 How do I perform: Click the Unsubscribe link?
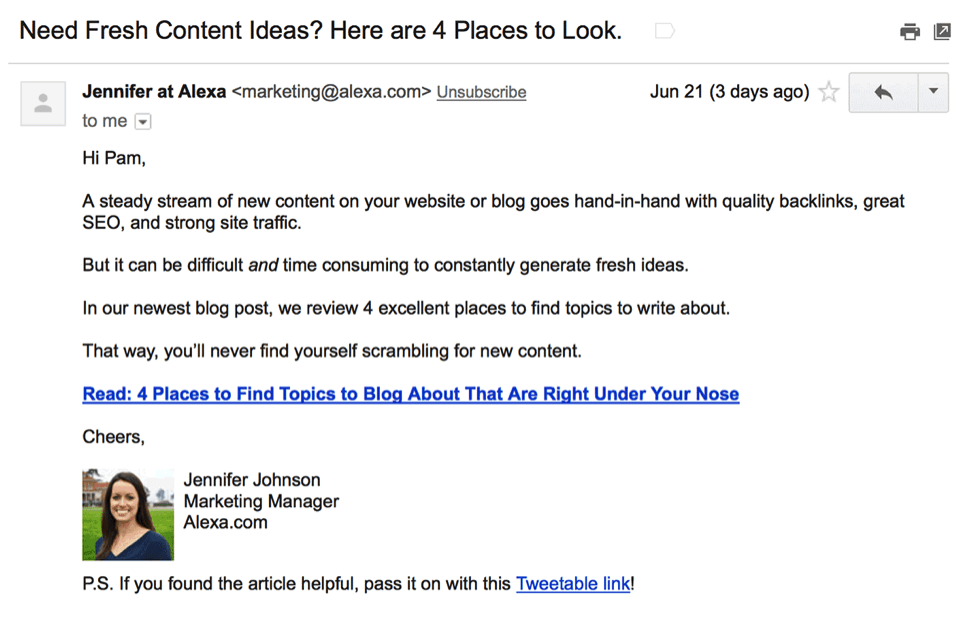tap(481, 92)
